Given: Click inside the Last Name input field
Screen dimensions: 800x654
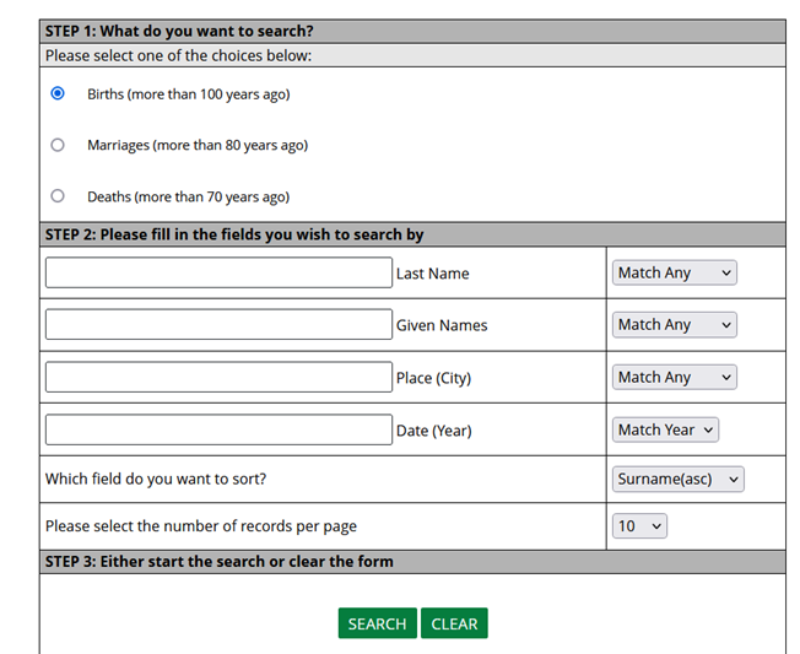Looking at the screenshot, I should pyautogui.click(x=218, y=272).
